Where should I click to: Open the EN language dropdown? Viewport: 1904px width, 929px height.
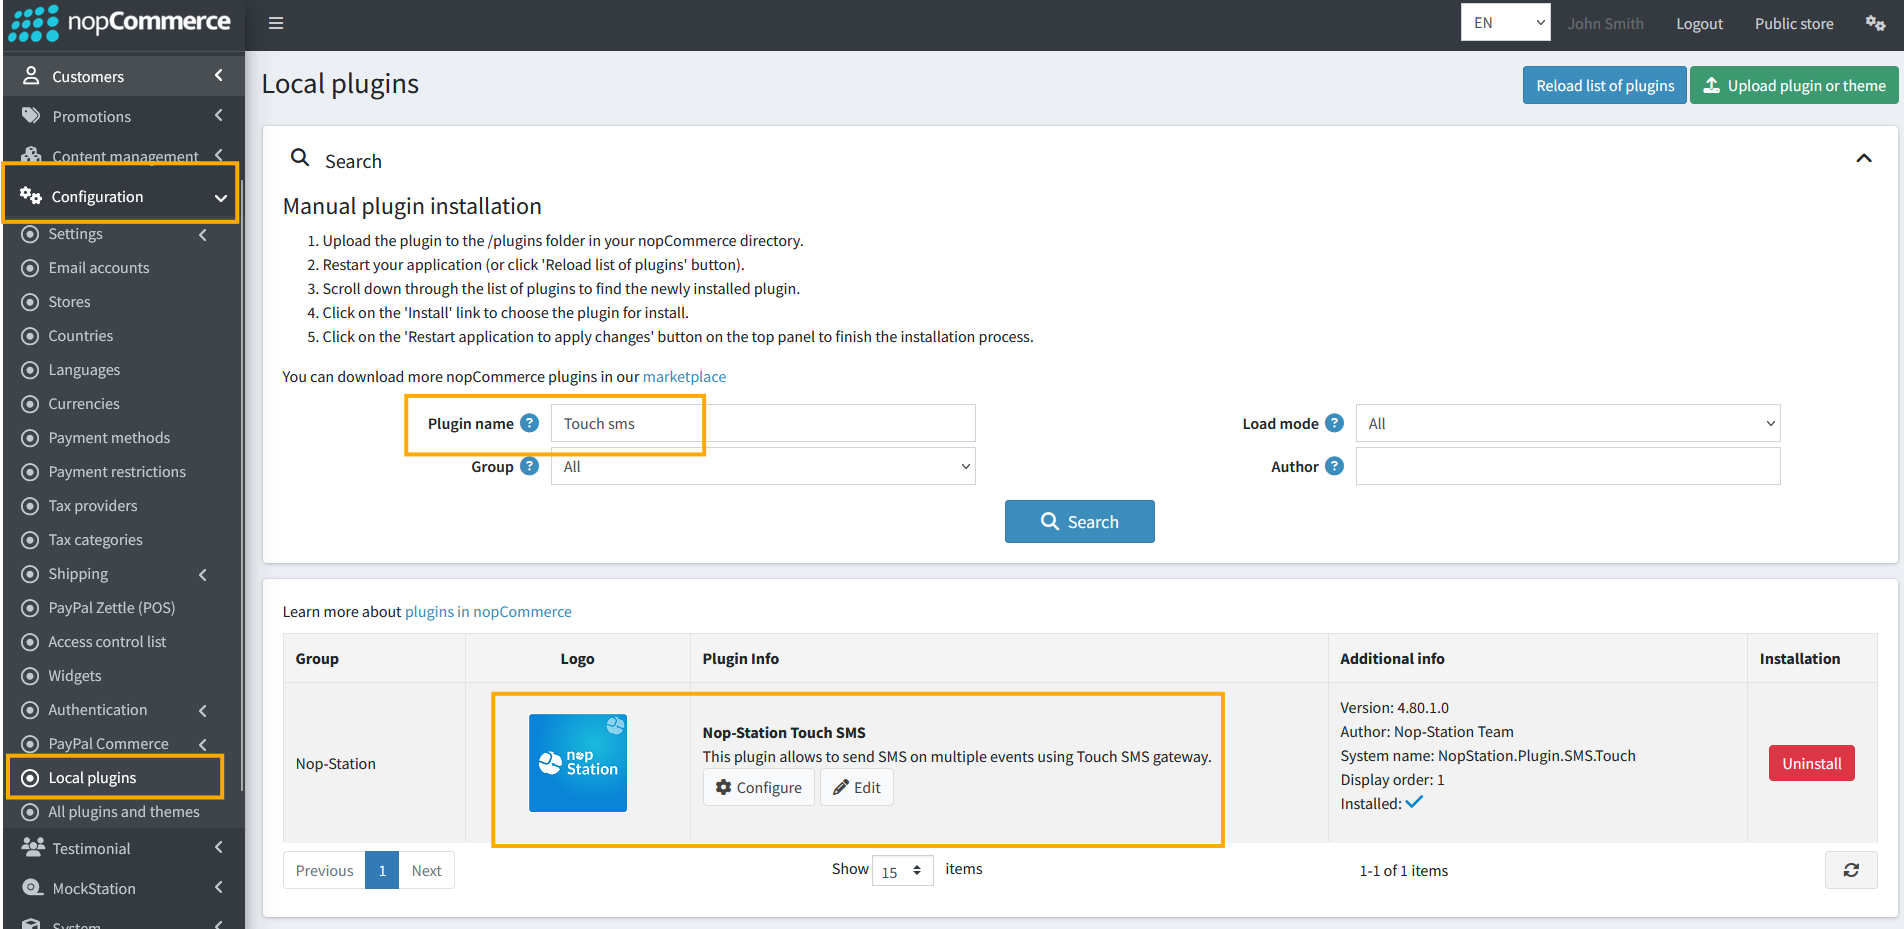pyautogui.click(x=1505, y=23)
